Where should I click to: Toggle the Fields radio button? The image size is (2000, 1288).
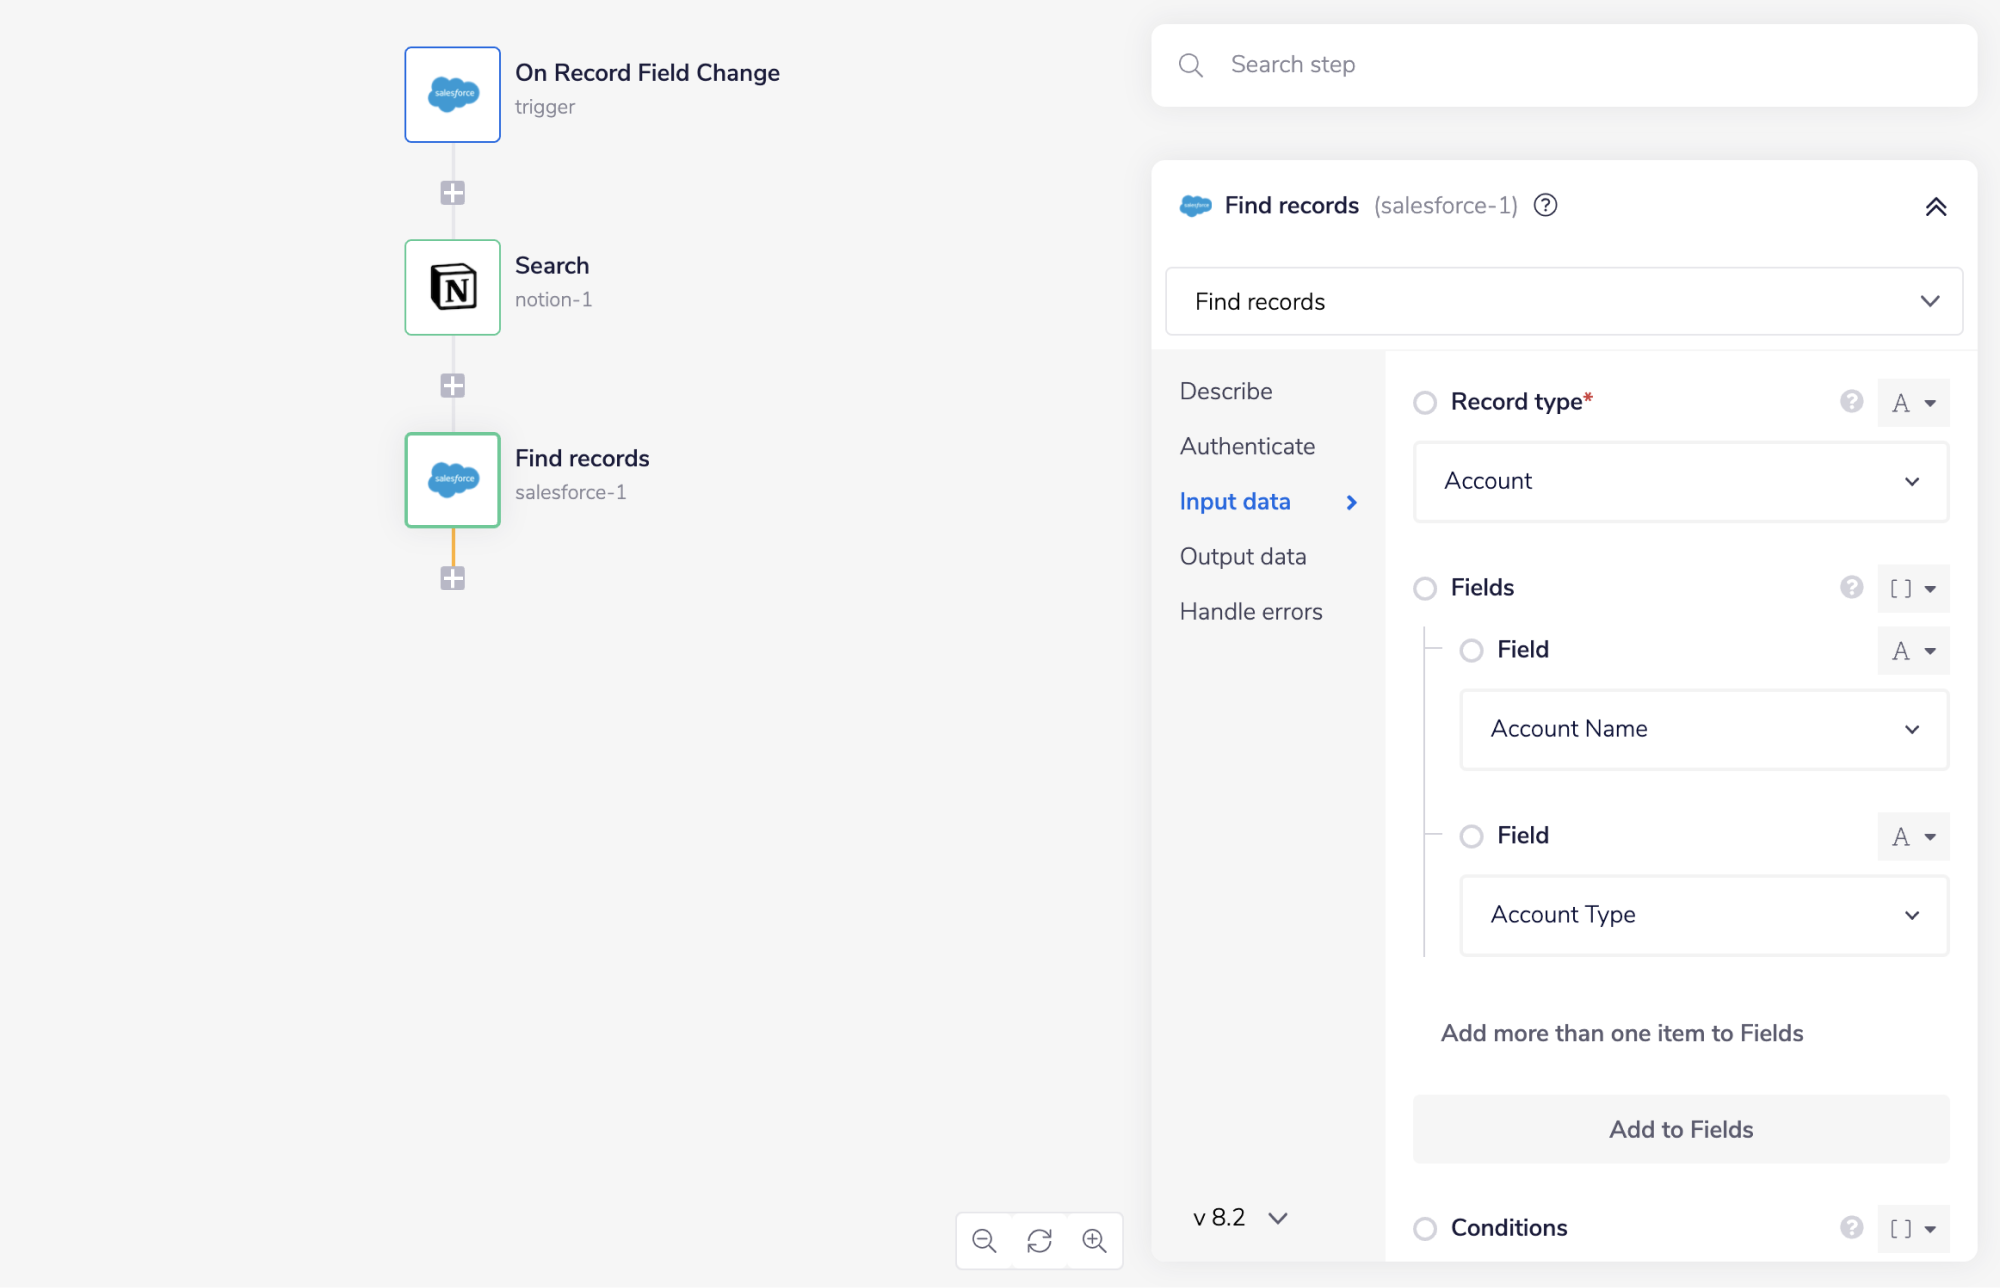(x=1424, y=588)
